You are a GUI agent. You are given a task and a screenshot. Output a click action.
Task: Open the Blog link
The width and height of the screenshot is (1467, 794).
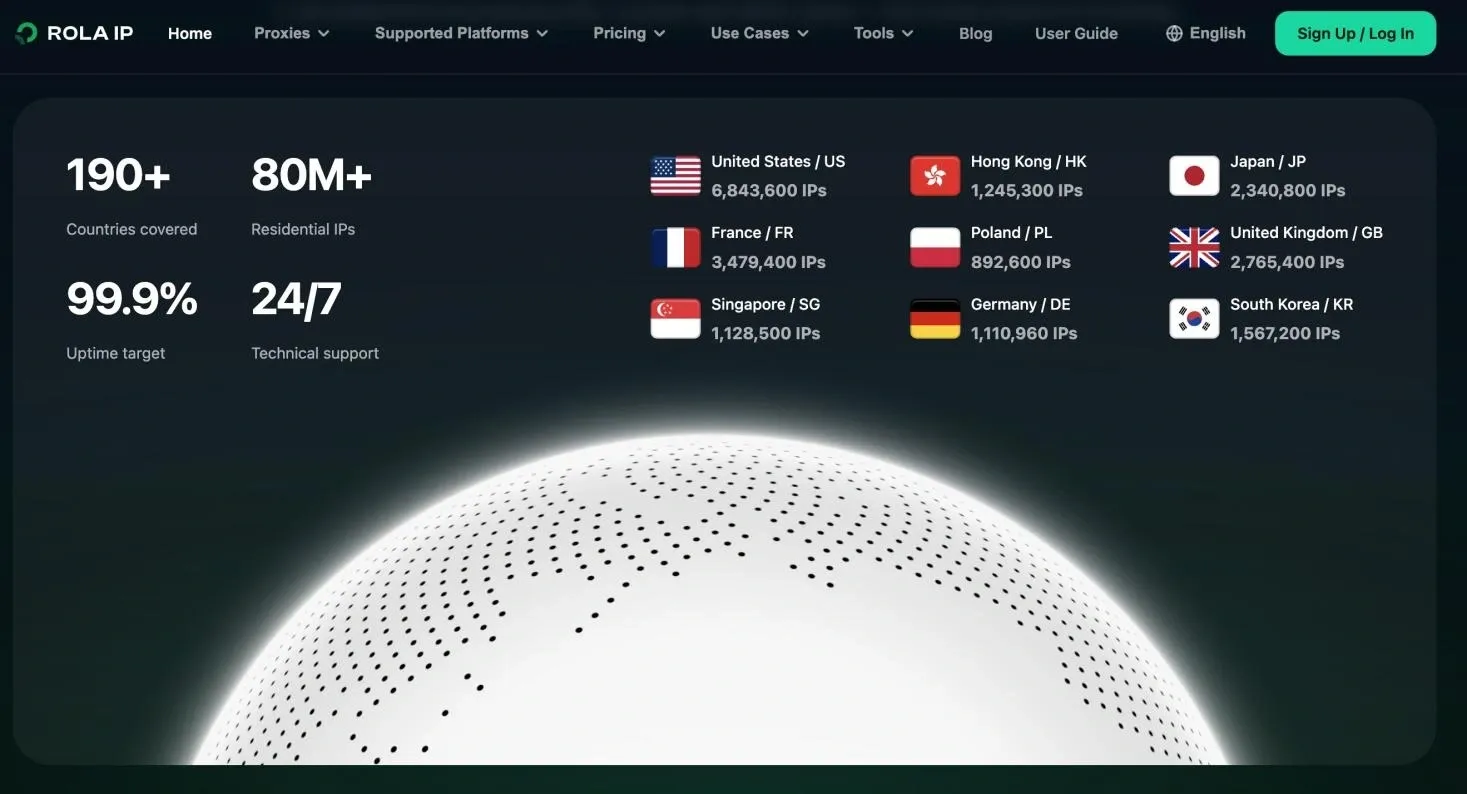pyautogui.click(x=976, y=33)
